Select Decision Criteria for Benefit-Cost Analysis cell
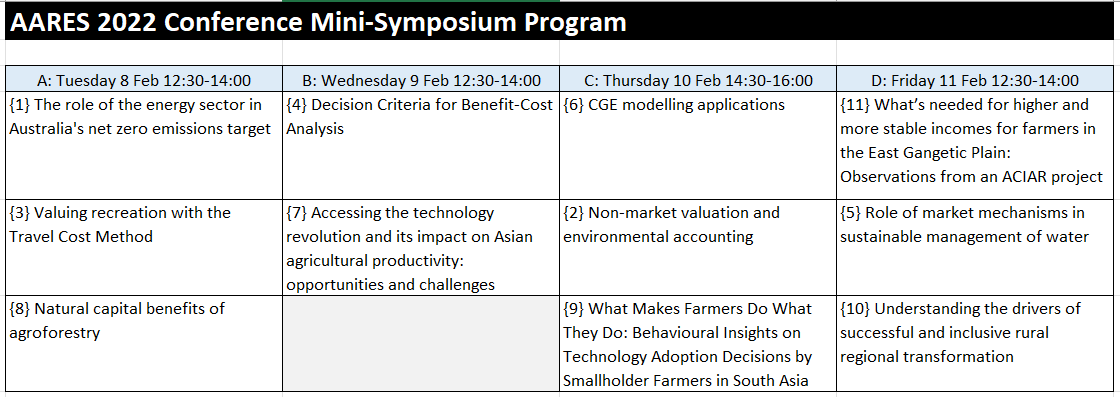This screenshot has width=1120, height=397. coord(421,146)
